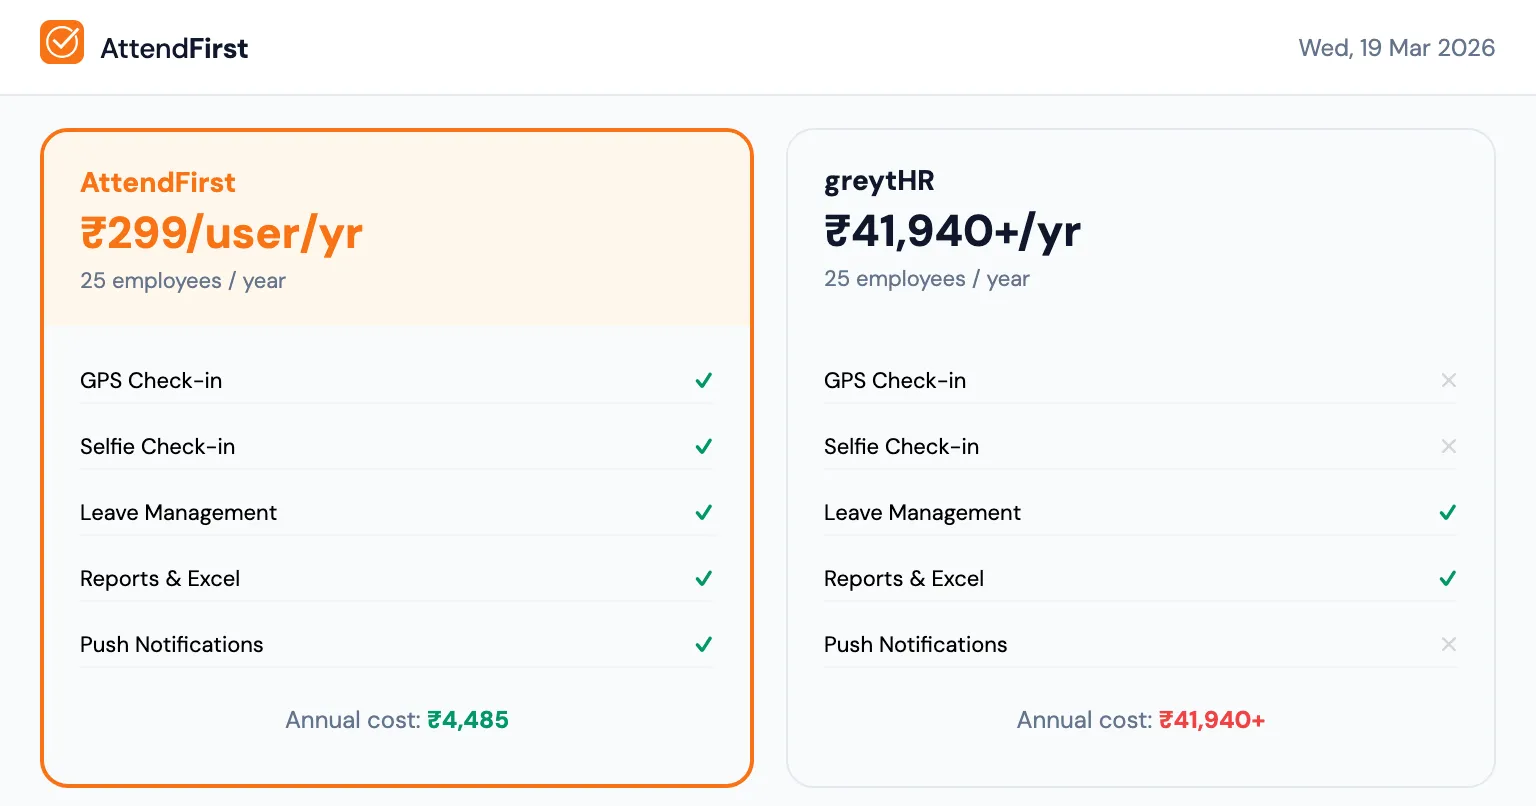Screen dimensions: 1536x806
Task: Click the checkmark next to Selfie Check-in
Action: (703, 446)
